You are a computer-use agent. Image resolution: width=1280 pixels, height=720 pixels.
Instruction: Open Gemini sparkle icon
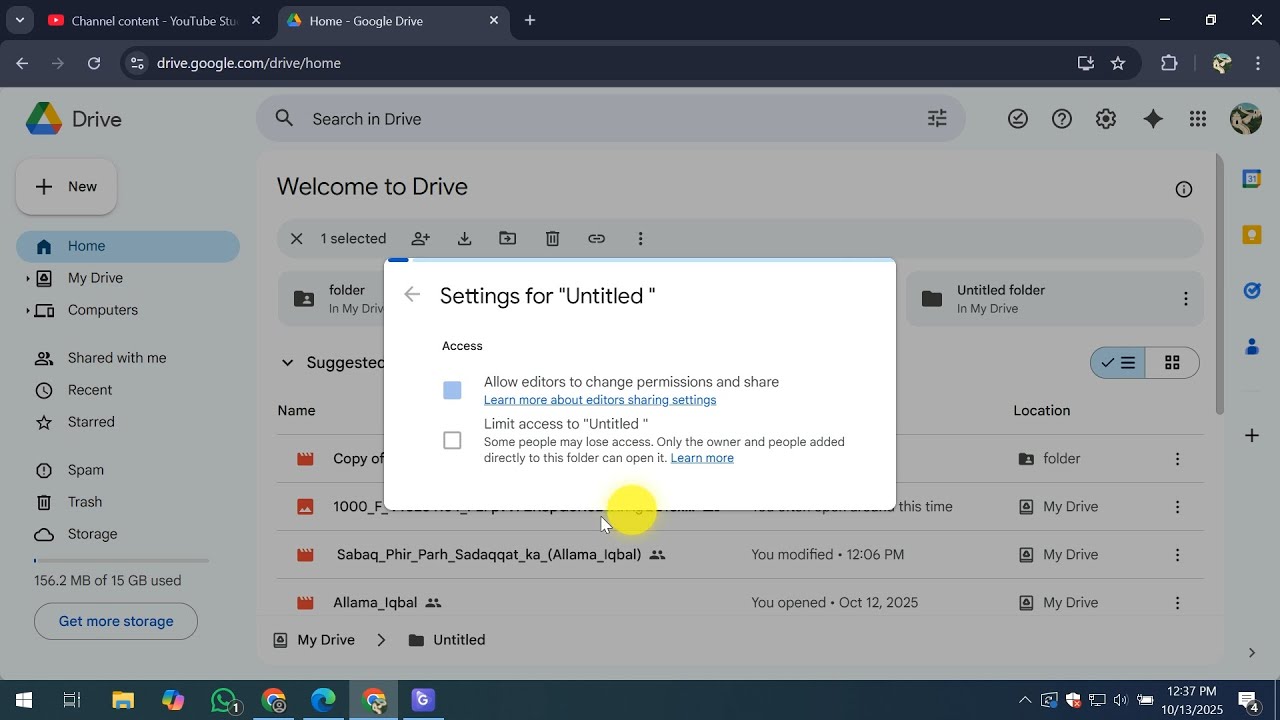click(1153, 119)
